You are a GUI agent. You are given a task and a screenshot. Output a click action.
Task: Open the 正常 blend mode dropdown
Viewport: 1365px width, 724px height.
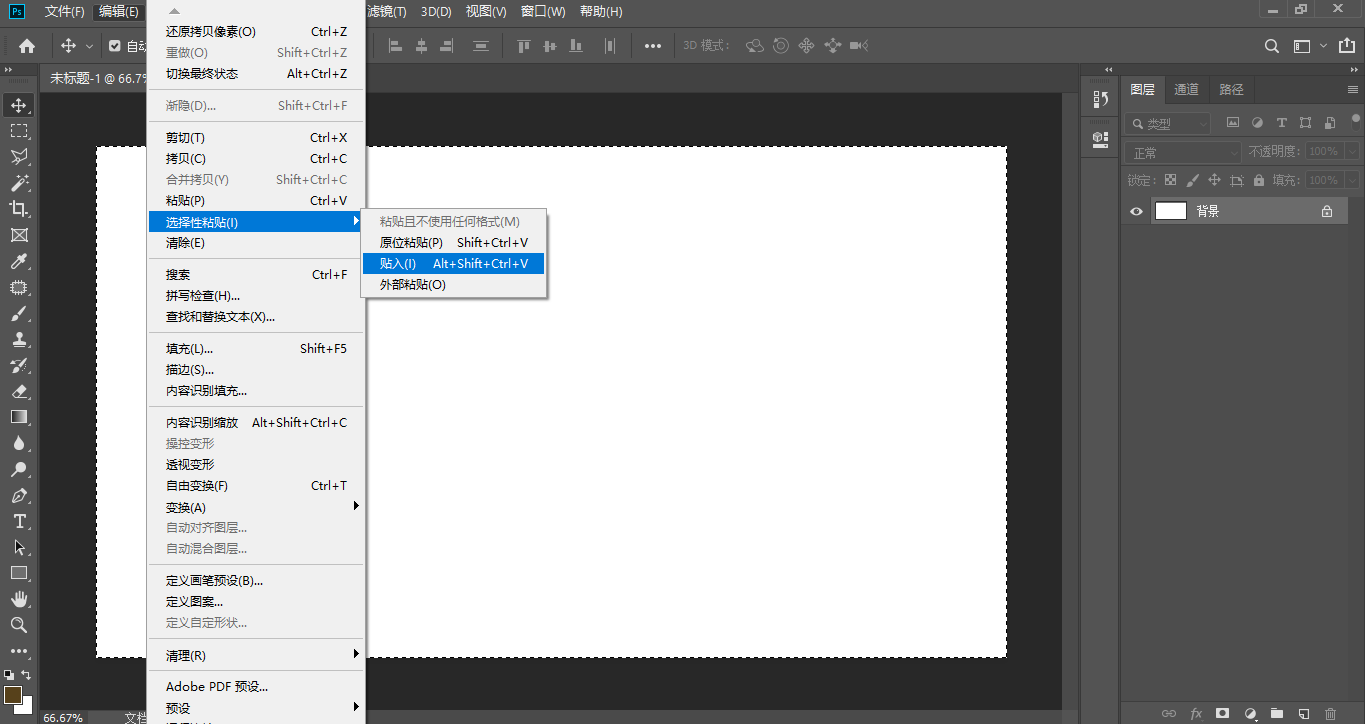tap(1183, 152)
